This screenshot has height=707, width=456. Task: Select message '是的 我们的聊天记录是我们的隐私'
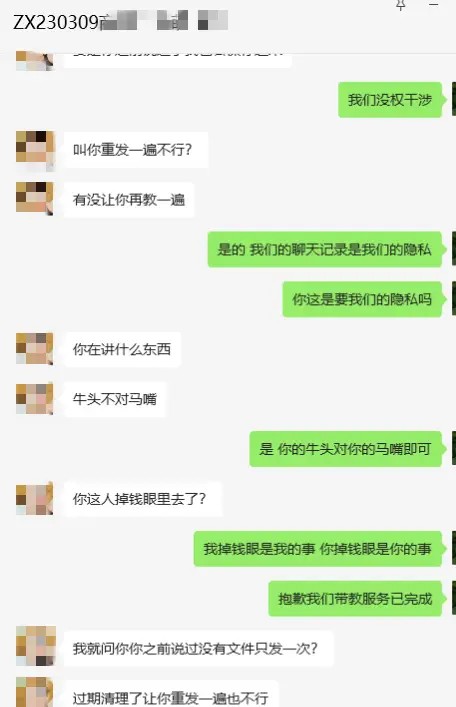click(324, 249)
